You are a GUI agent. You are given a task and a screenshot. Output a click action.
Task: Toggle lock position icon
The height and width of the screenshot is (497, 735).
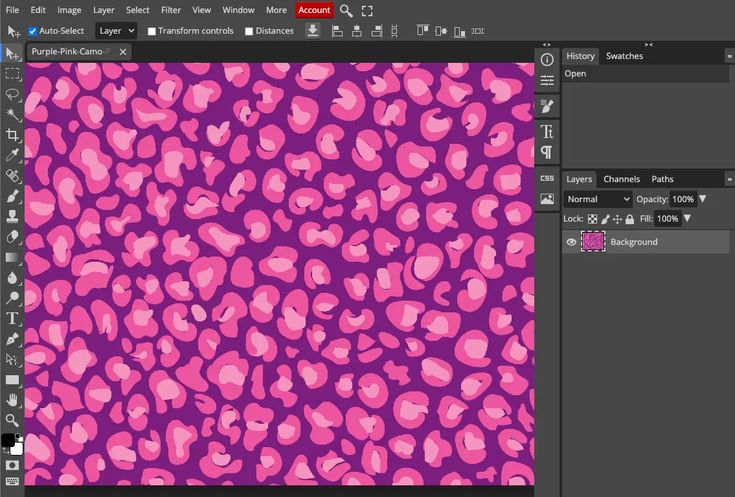click(x=617, y=219)
